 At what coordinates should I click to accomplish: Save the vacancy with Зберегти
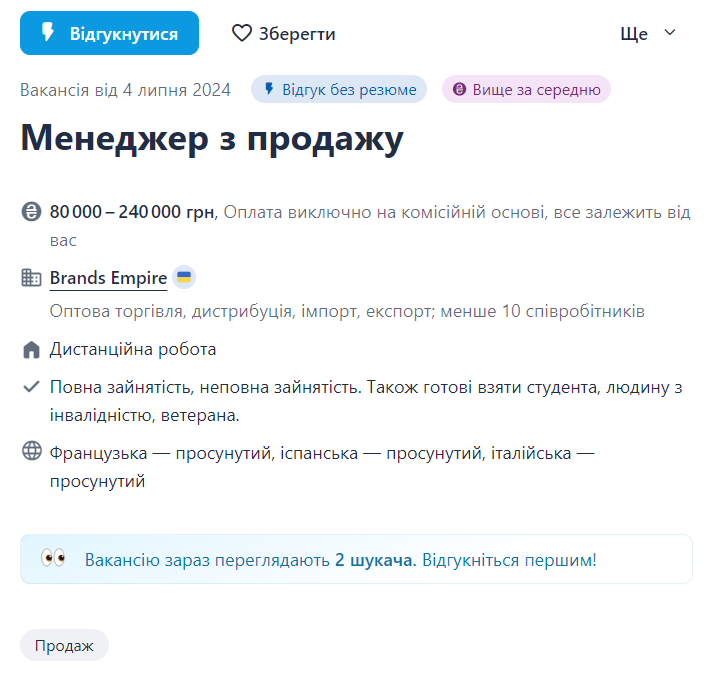(x=284, y=33)
